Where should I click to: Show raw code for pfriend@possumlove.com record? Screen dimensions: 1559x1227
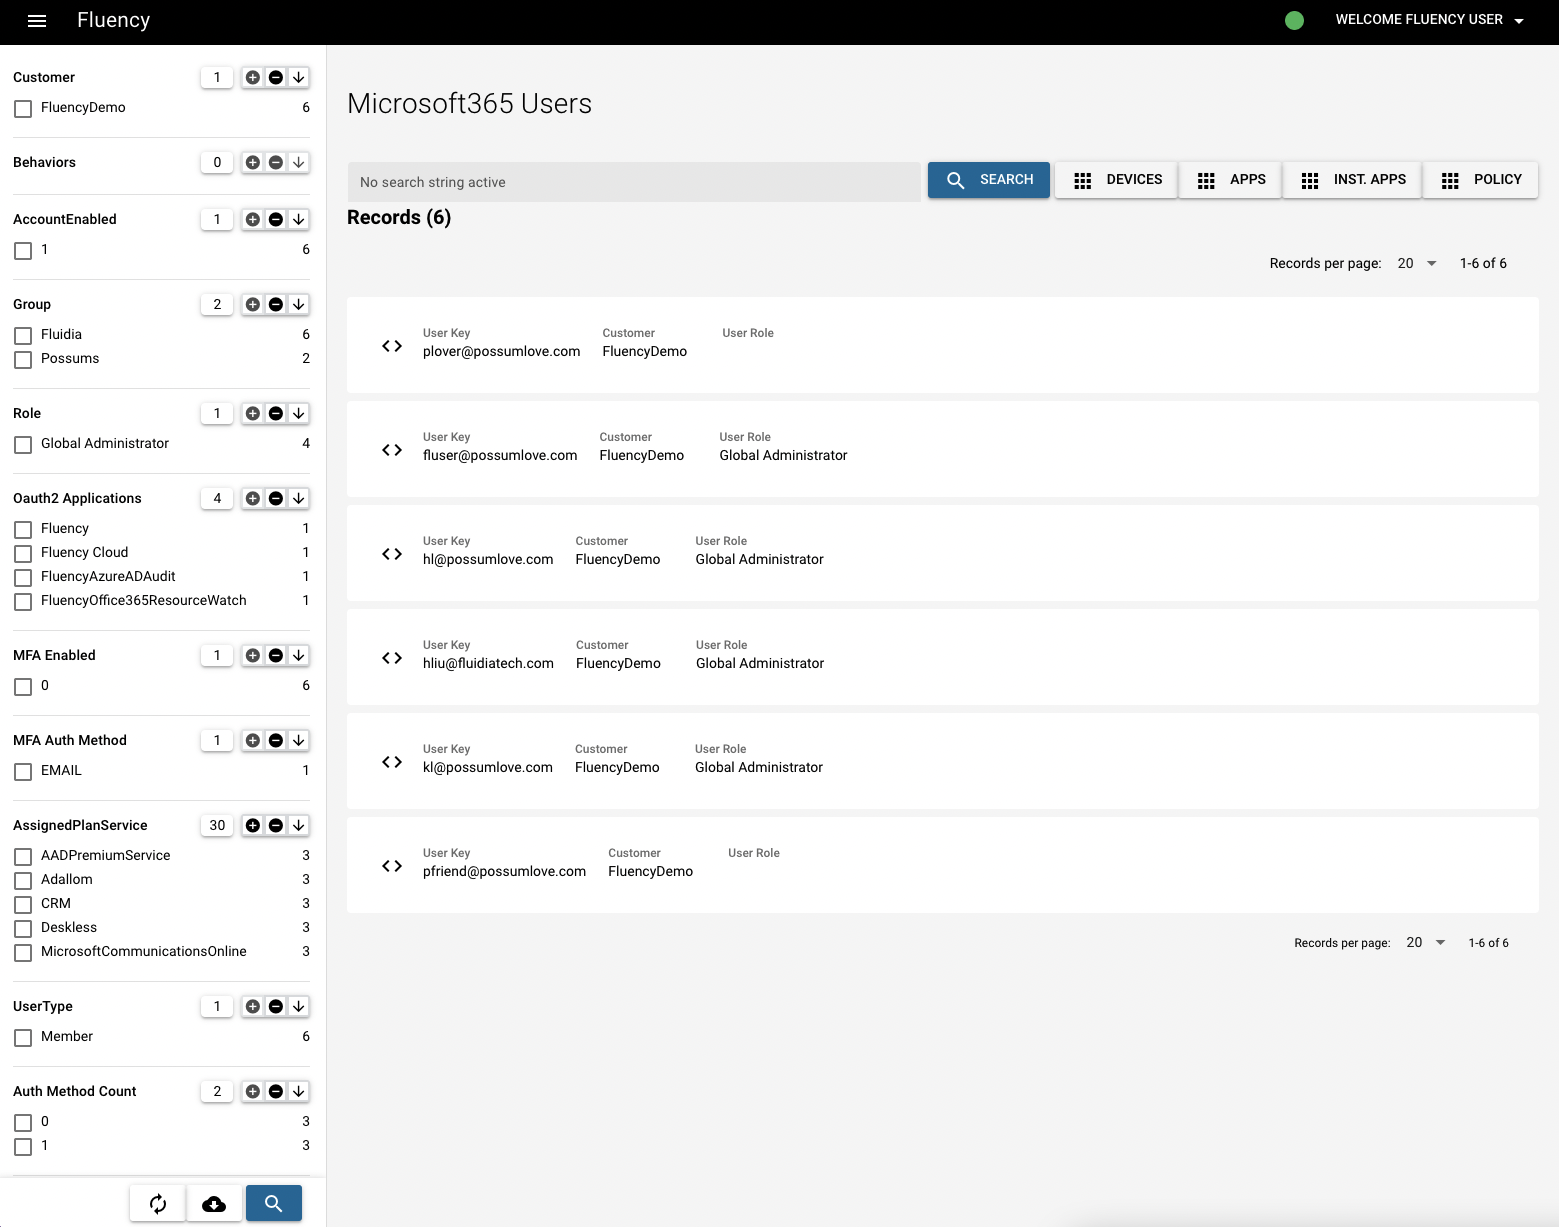(392, 866)
